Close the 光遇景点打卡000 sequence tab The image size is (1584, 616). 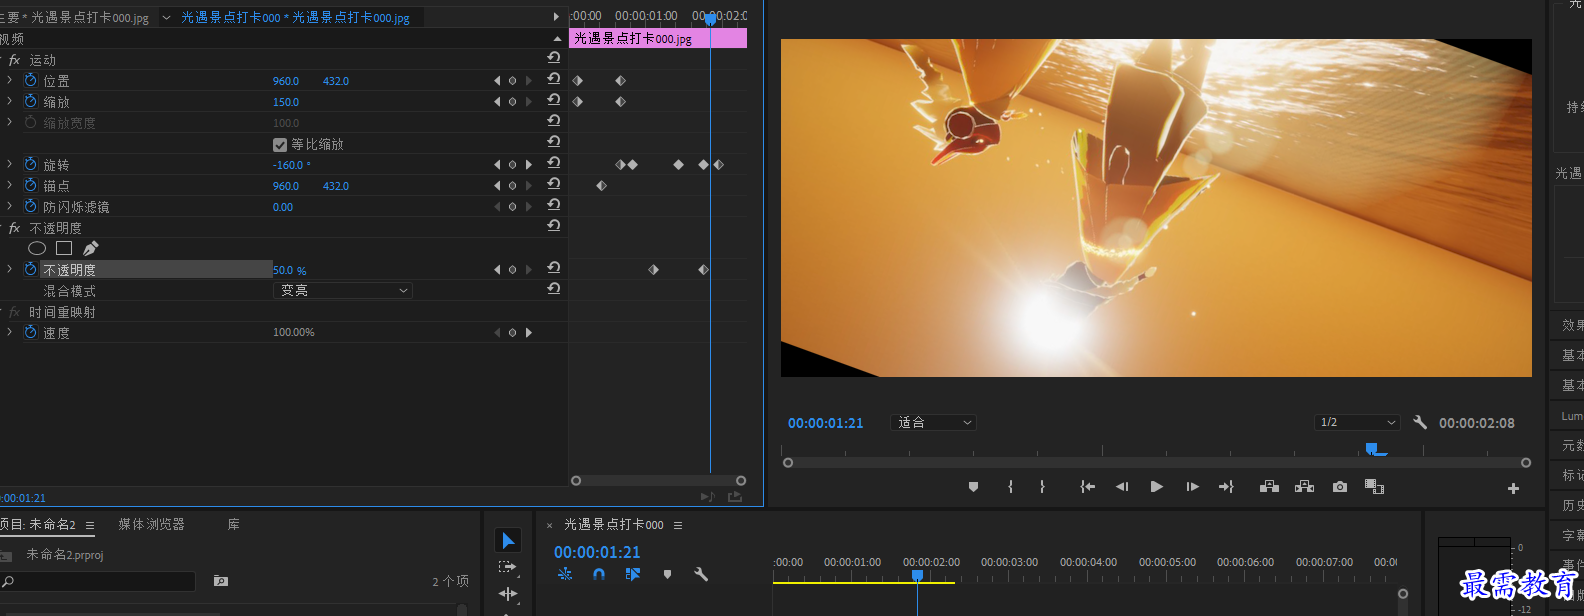[x=549, y=525]
